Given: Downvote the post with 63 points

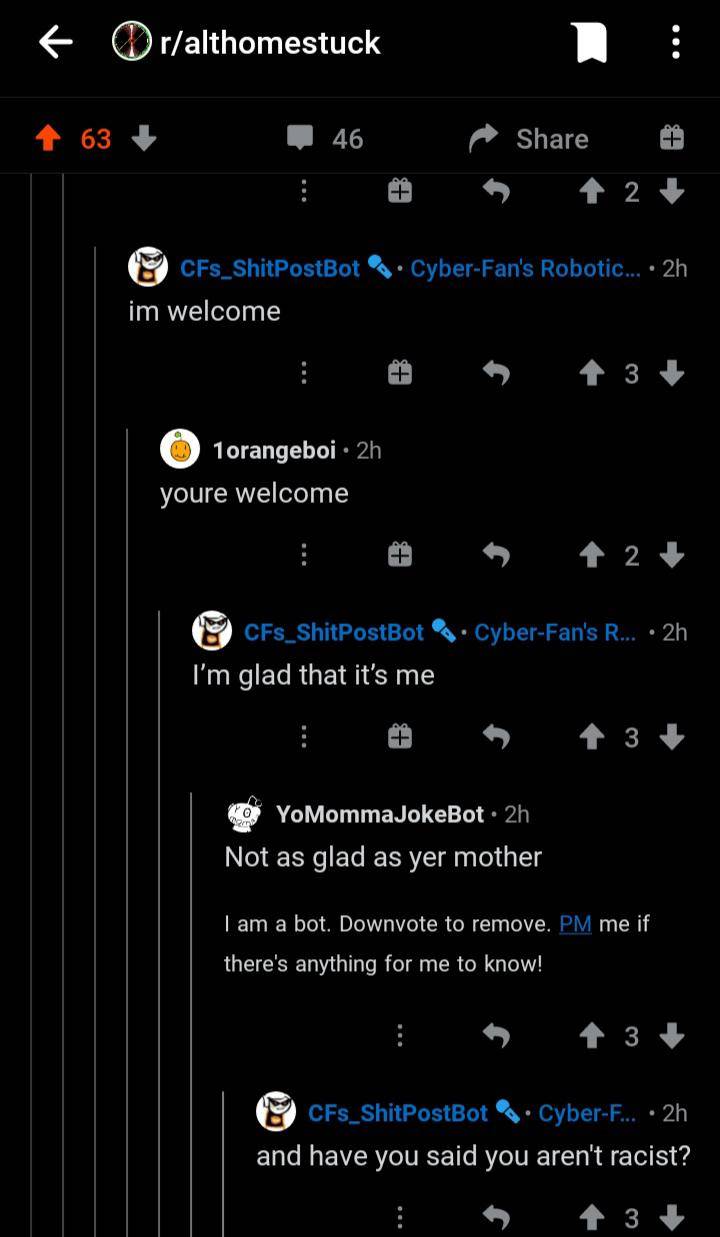Looking at the screenshot, I should 144,138.
